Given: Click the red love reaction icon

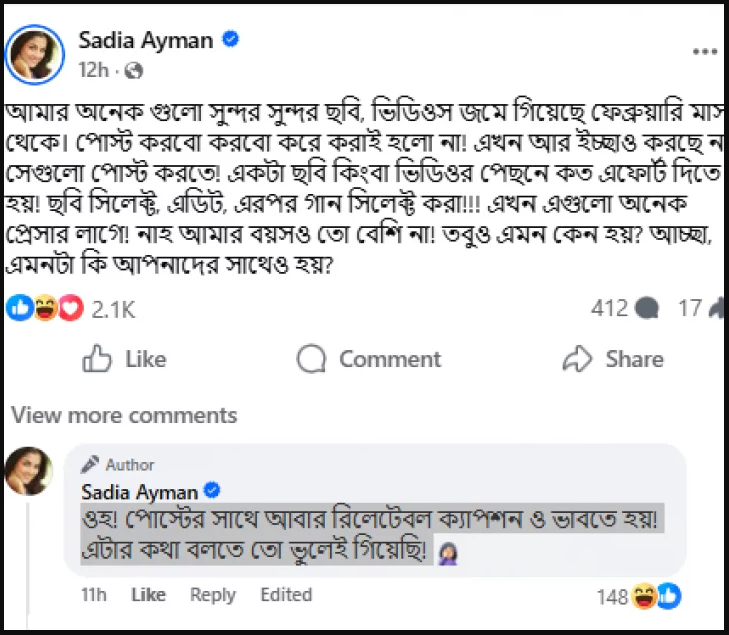Looking at the screenshot, I should click(x=69, y=309).
